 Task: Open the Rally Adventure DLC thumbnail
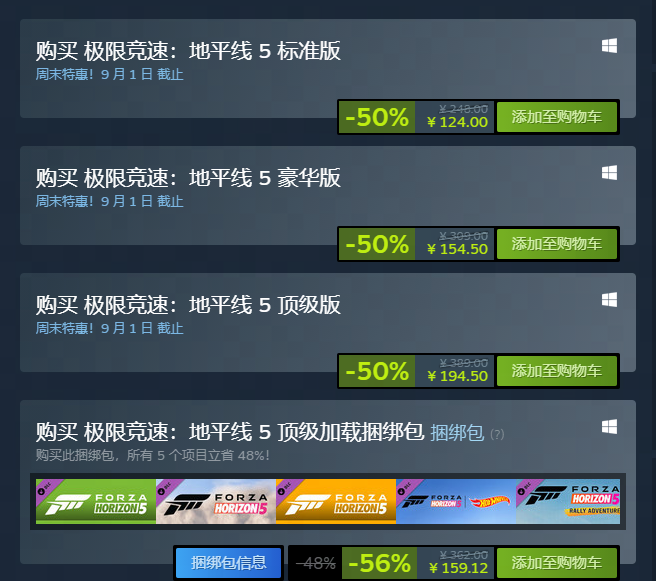[x=568, y=502]
